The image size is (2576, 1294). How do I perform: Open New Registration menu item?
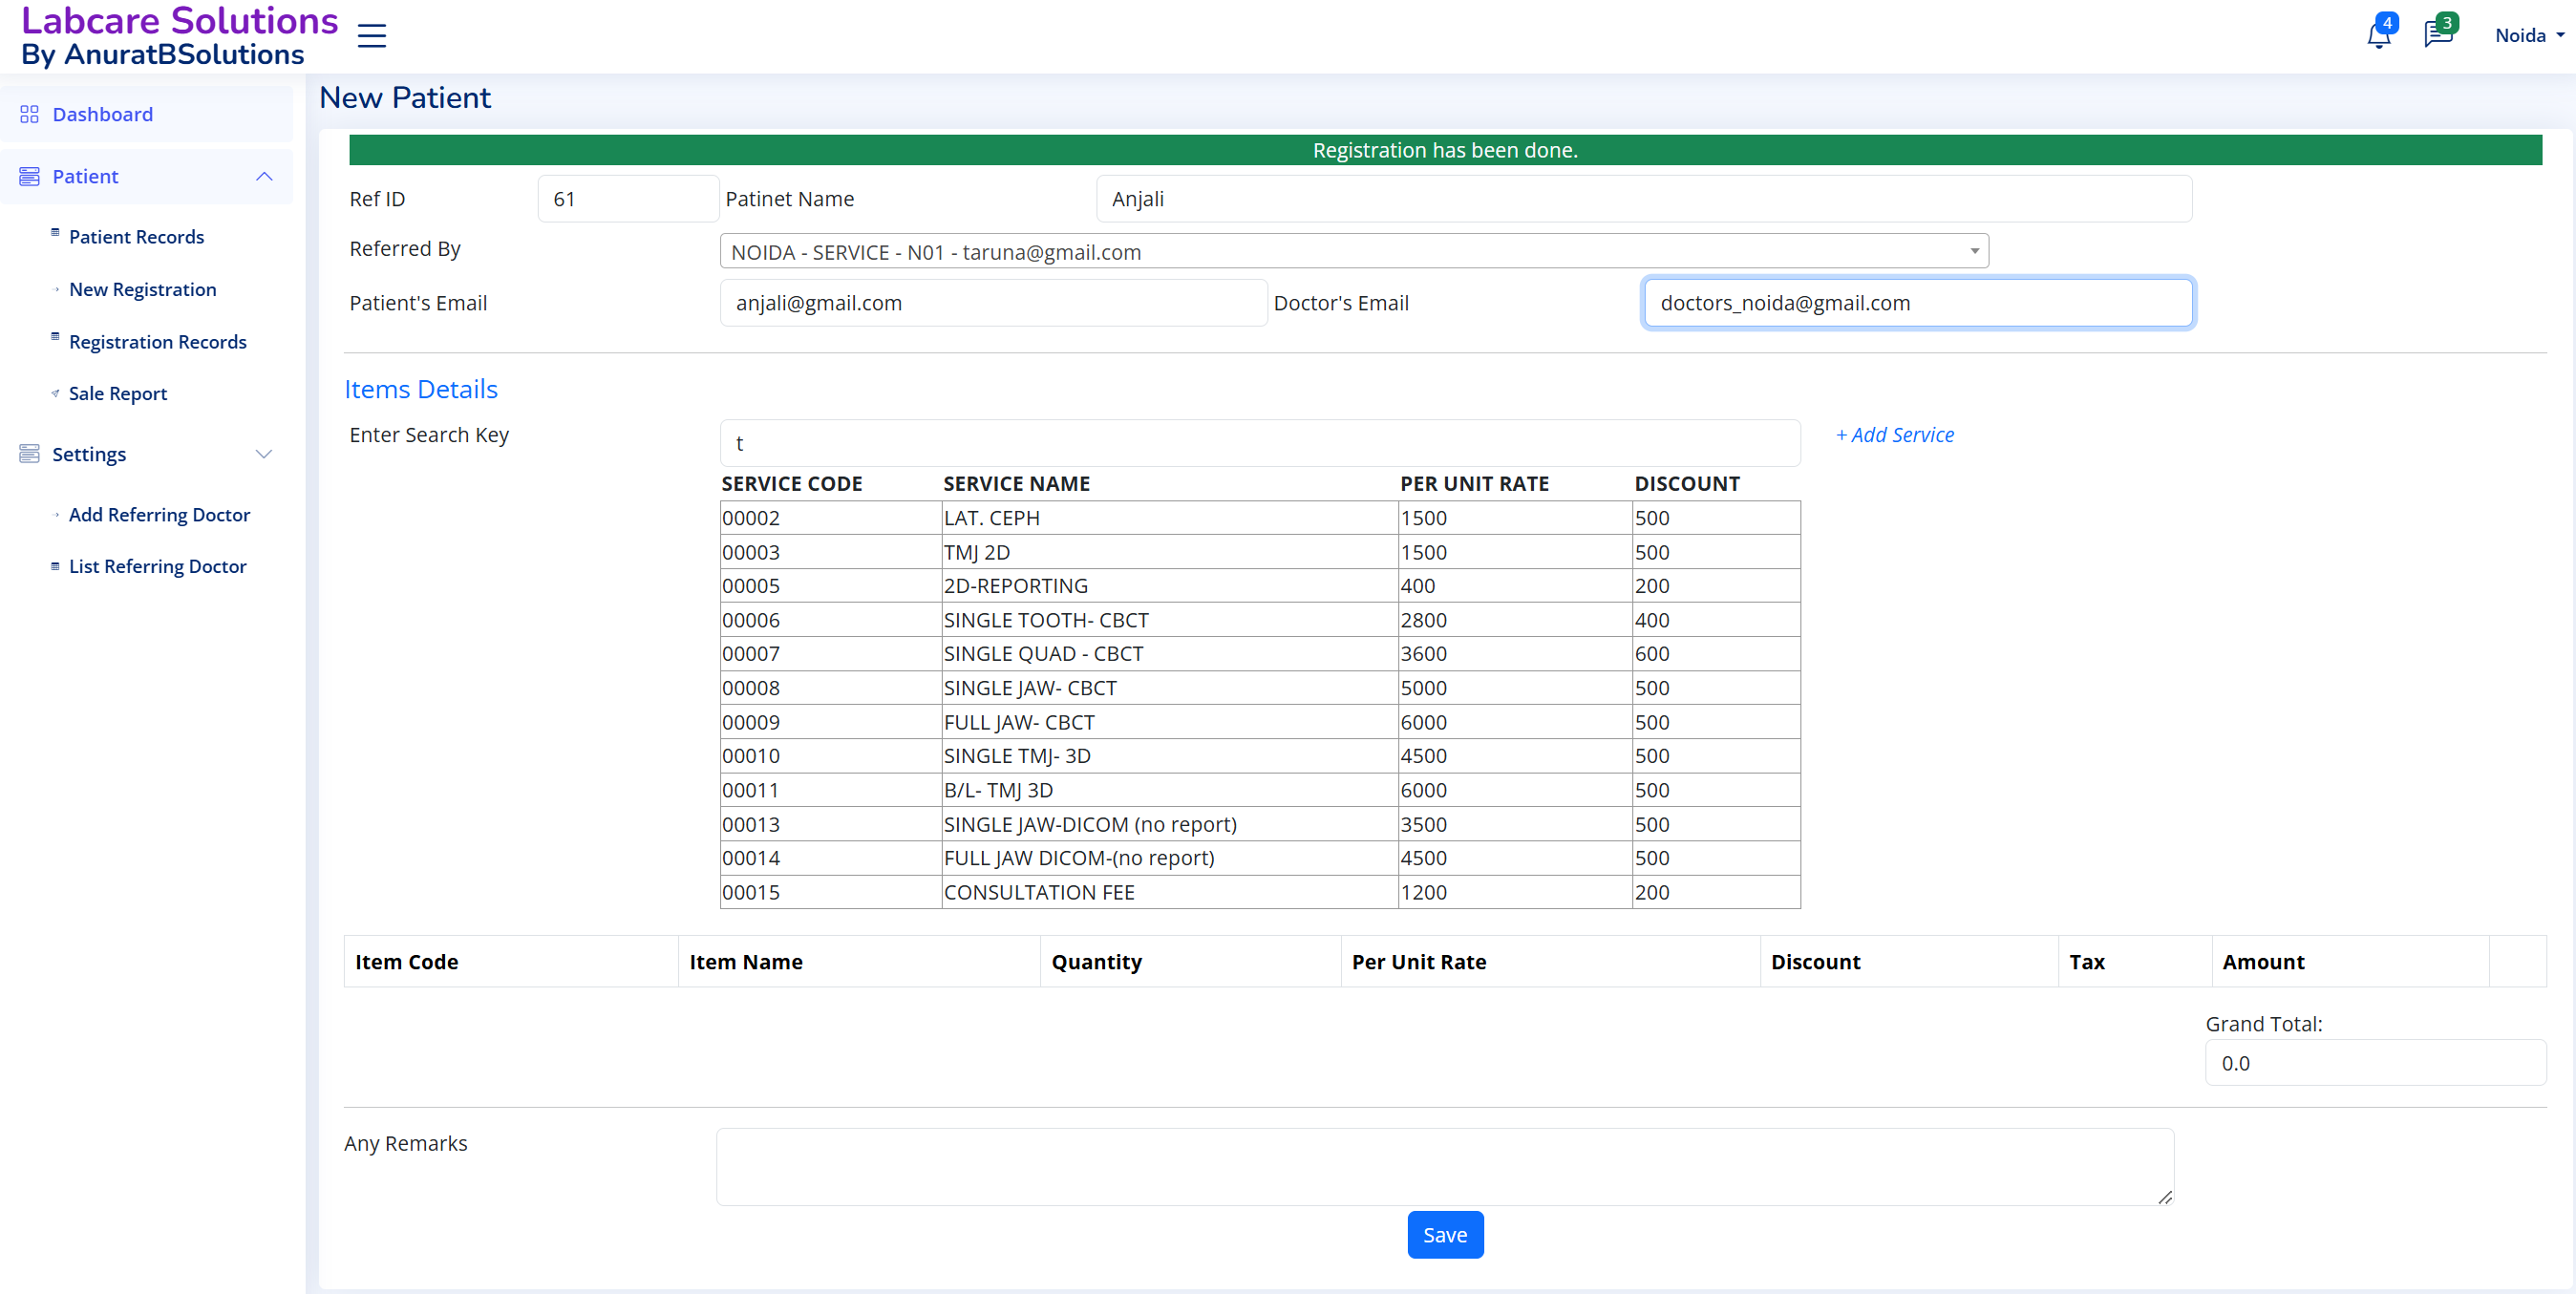pyautogui.click(x=142, y=289)
